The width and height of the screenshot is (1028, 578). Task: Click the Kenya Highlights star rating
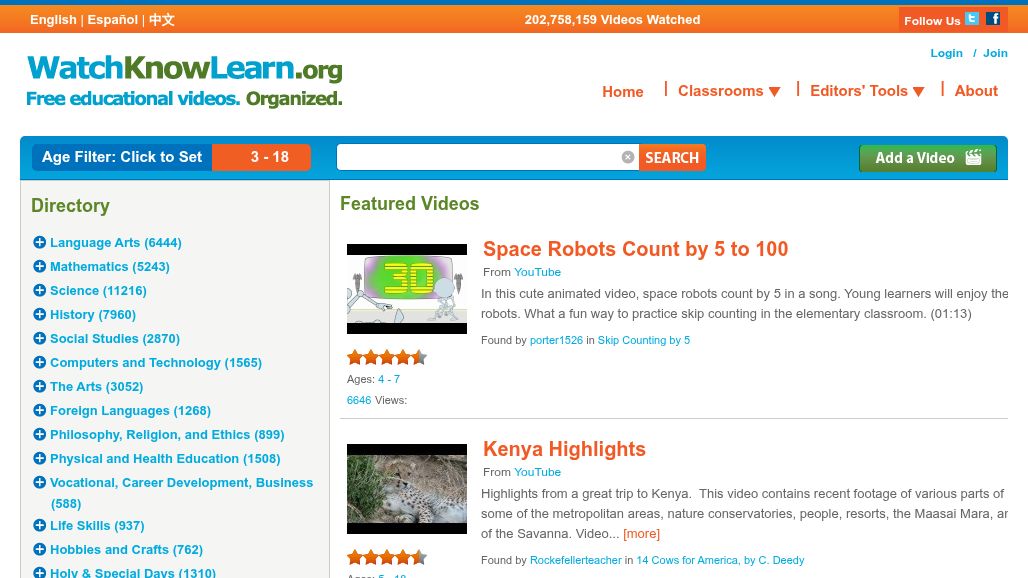[387, 558]
